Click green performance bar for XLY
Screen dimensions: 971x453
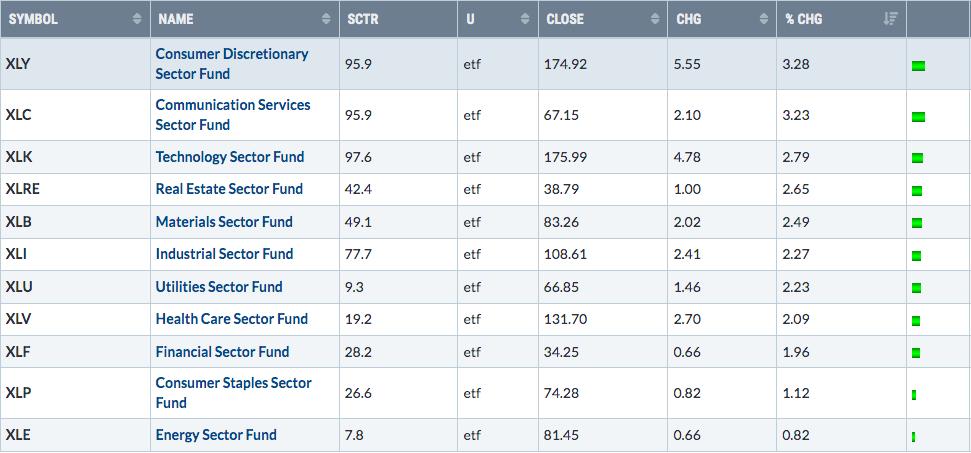[x=918, y=66]
